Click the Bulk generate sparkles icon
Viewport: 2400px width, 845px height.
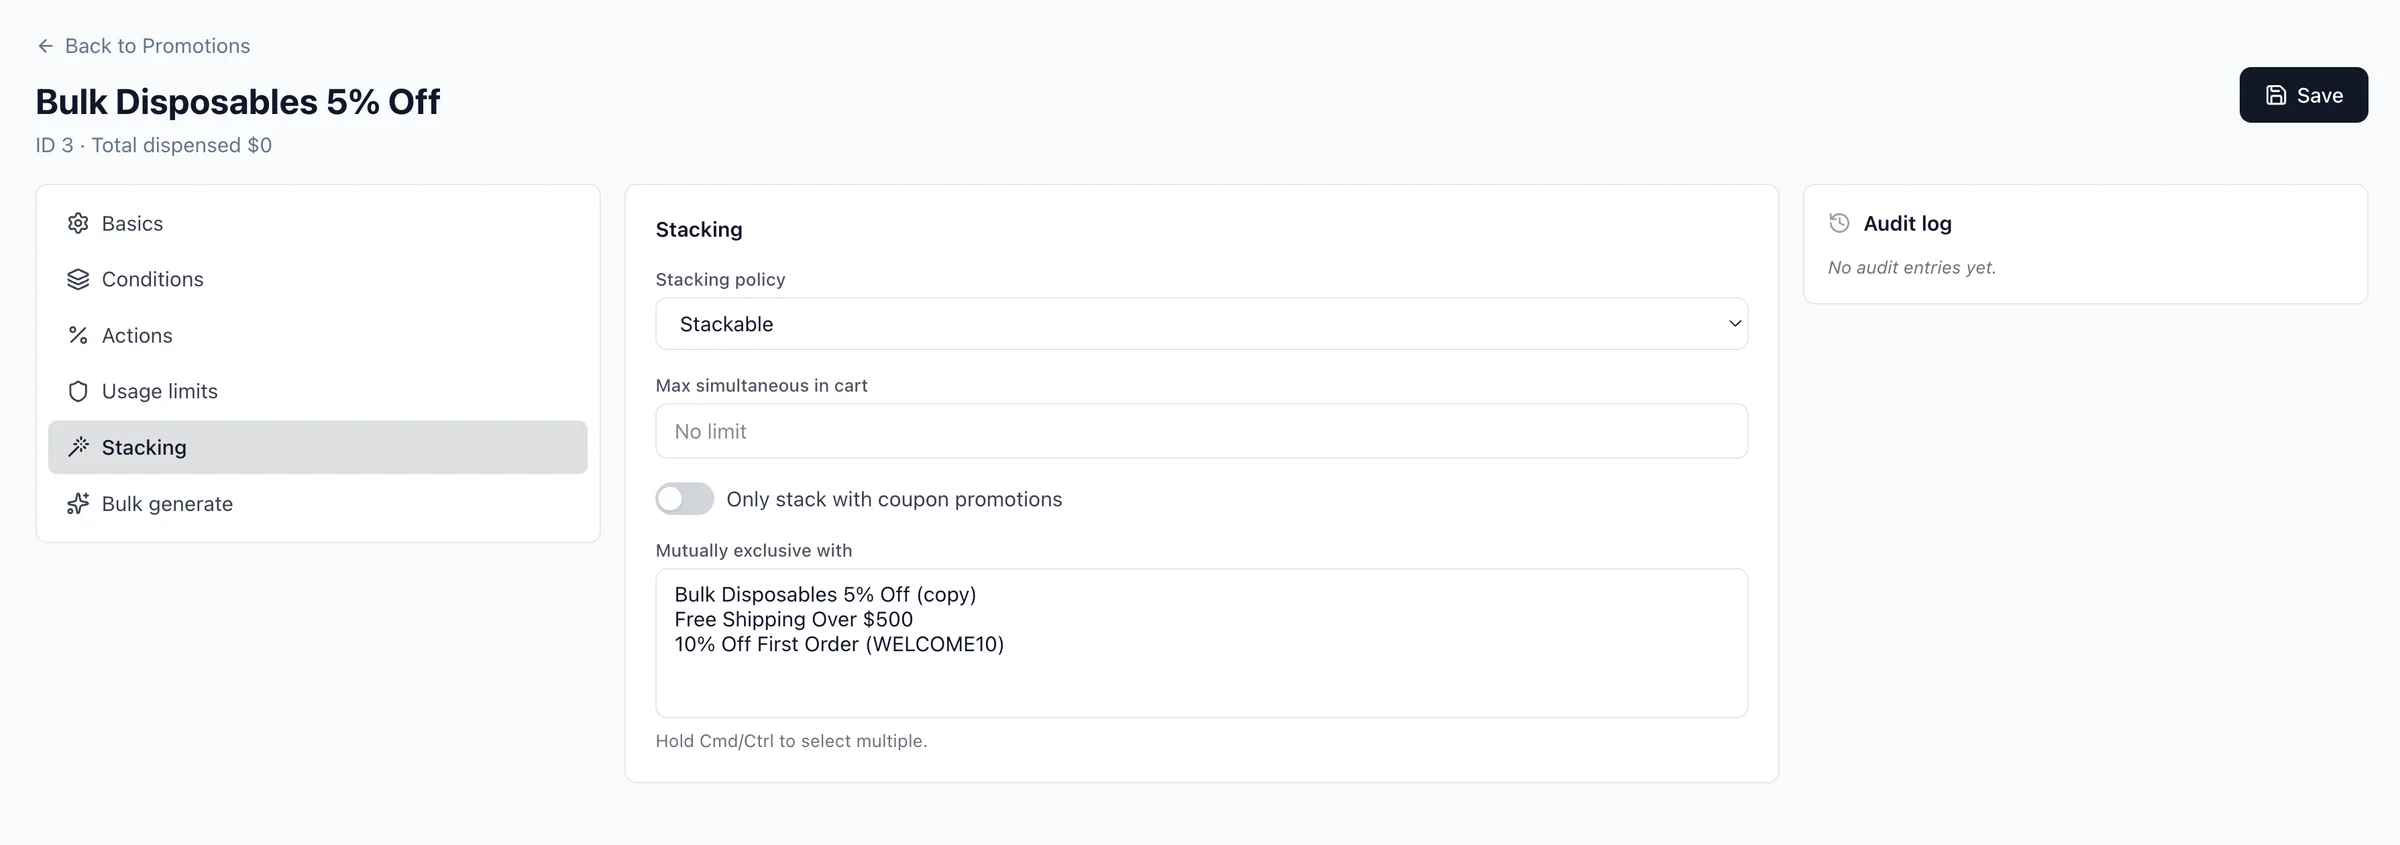(78, 503)
